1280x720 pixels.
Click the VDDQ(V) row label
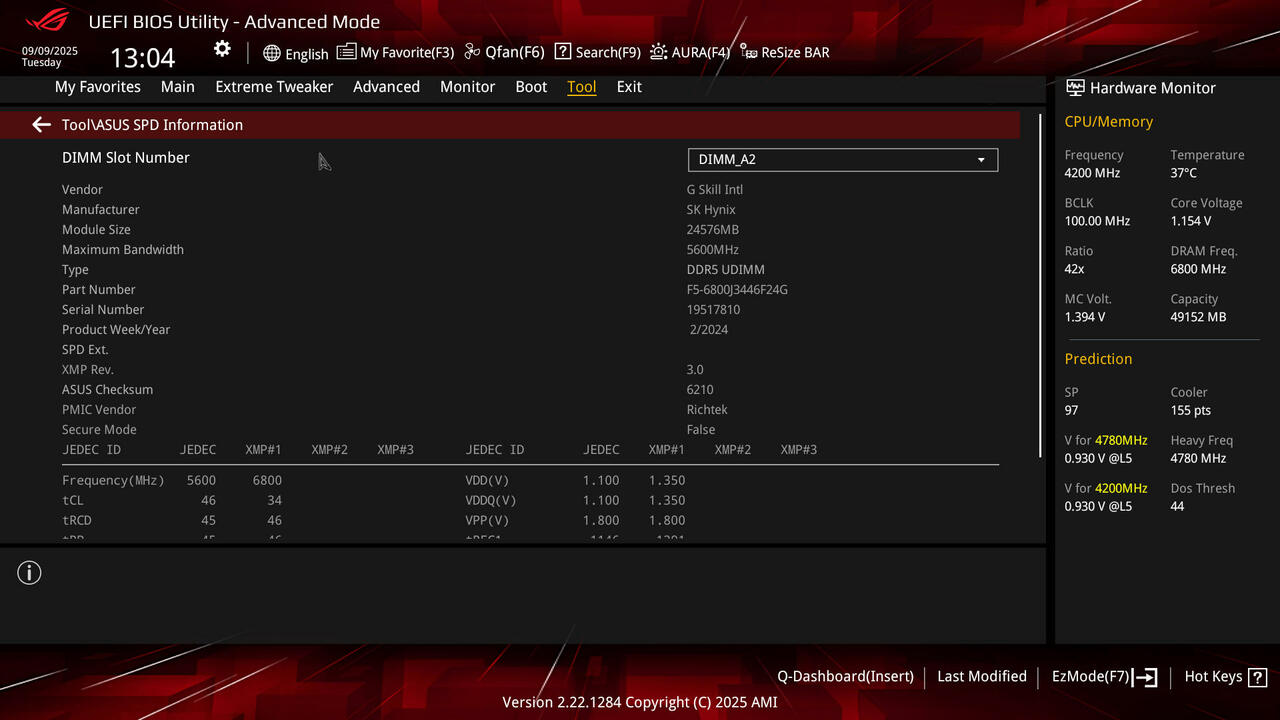click(491, 500)
